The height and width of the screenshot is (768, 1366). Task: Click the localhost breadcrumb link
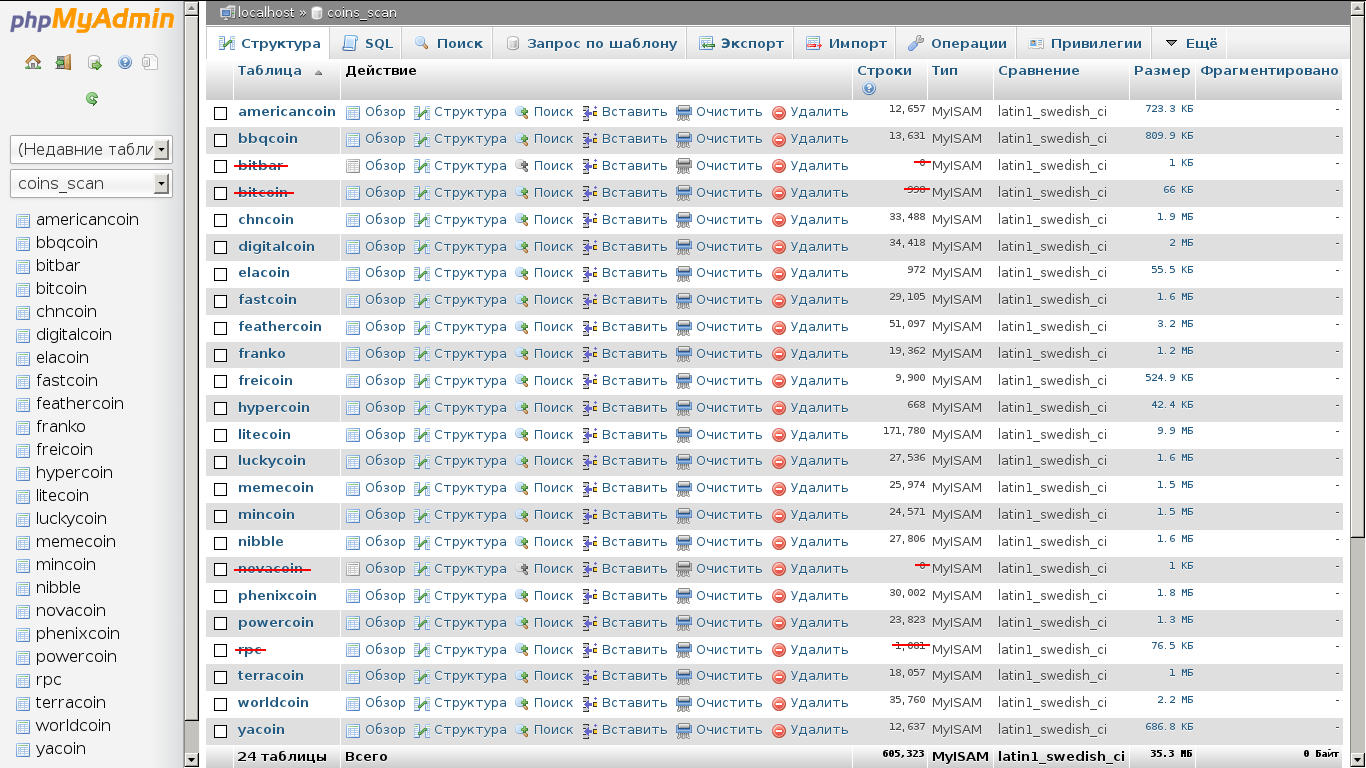268,13
